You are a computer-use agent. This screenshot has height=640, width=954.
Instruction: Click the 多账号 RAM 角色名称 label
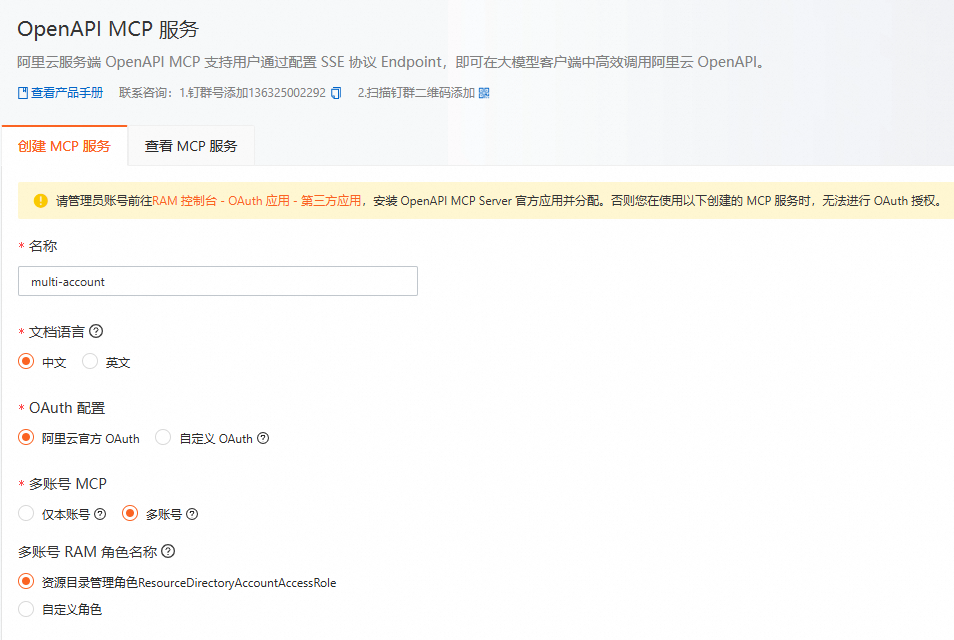[88, 552]
